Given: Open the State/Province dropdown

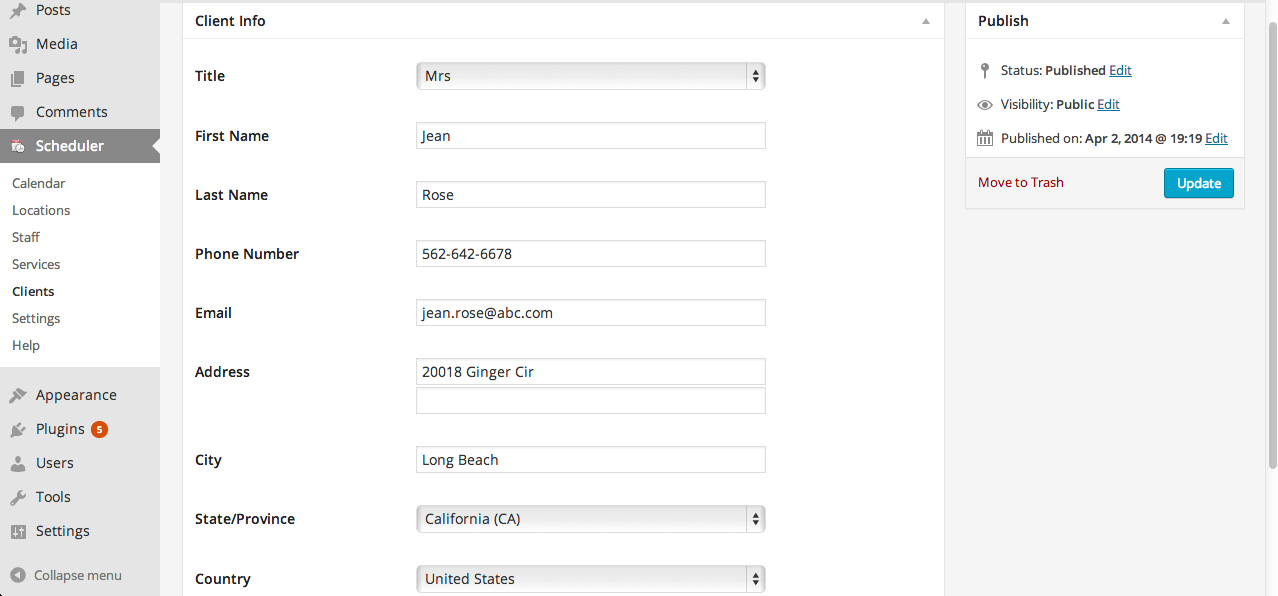Looking at the screenshot, I should (x=591, y=519).
